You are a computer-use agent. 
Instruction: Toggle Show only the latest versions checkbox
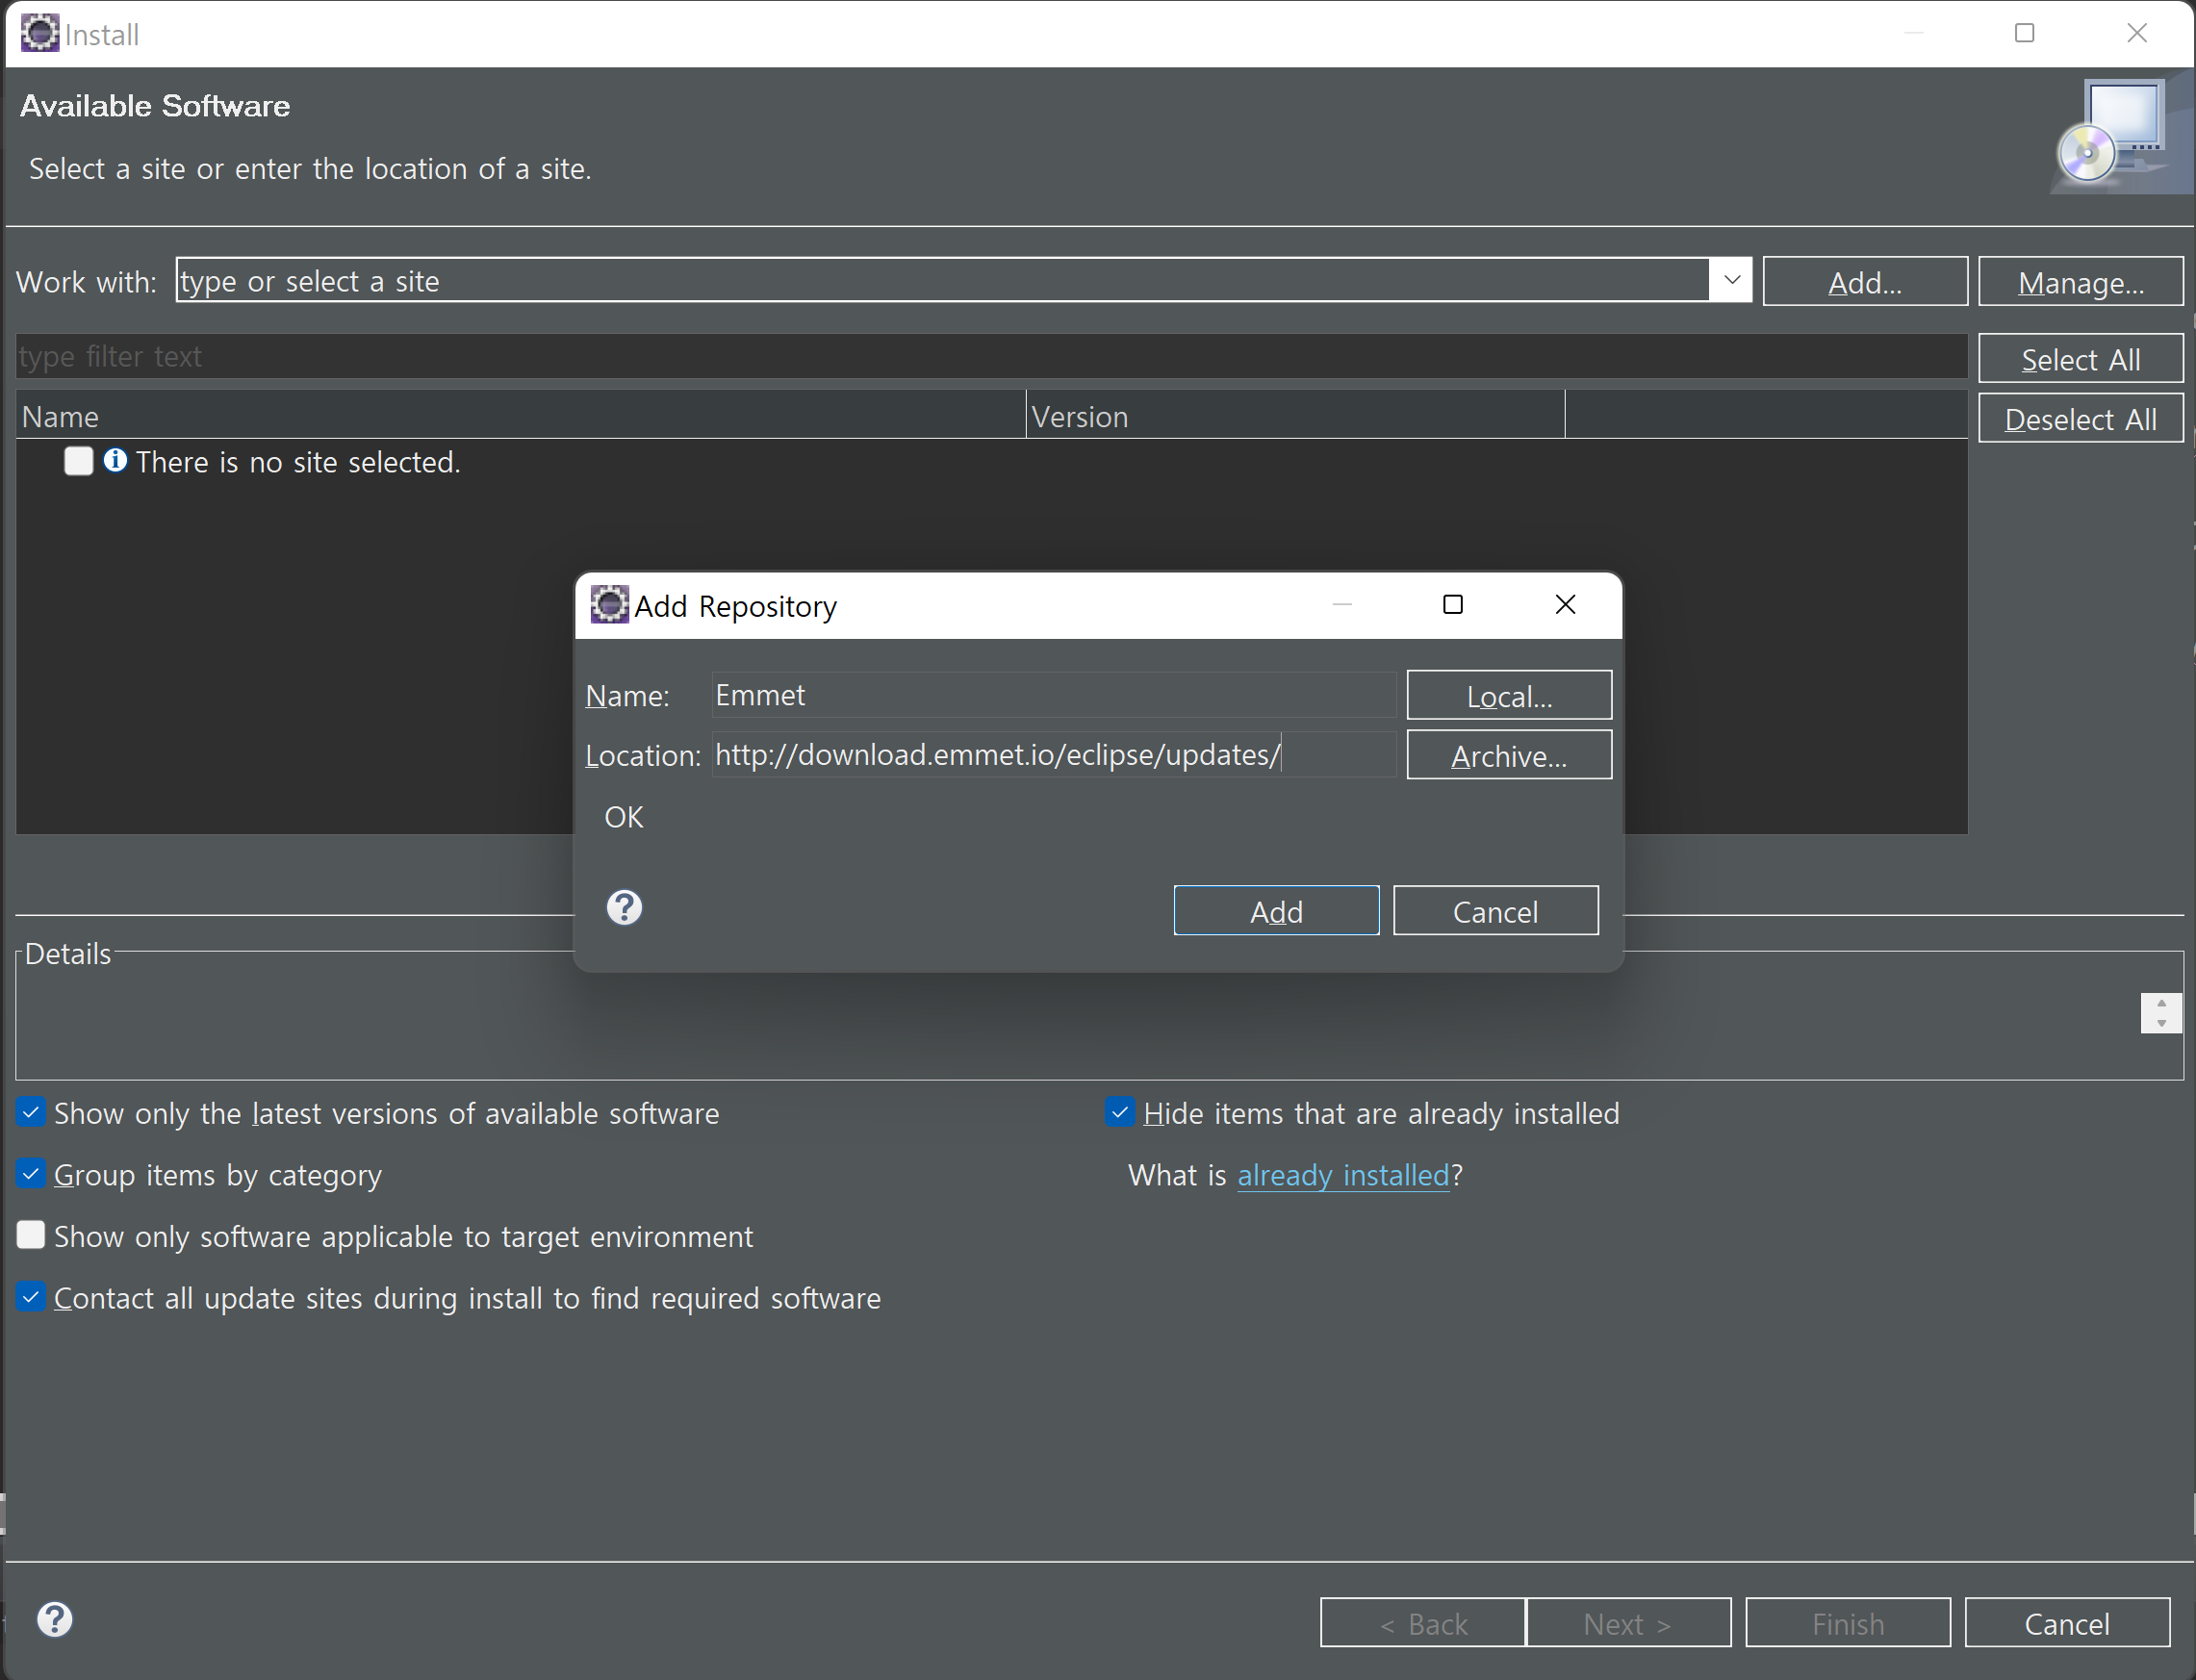tap(31, 1112)
